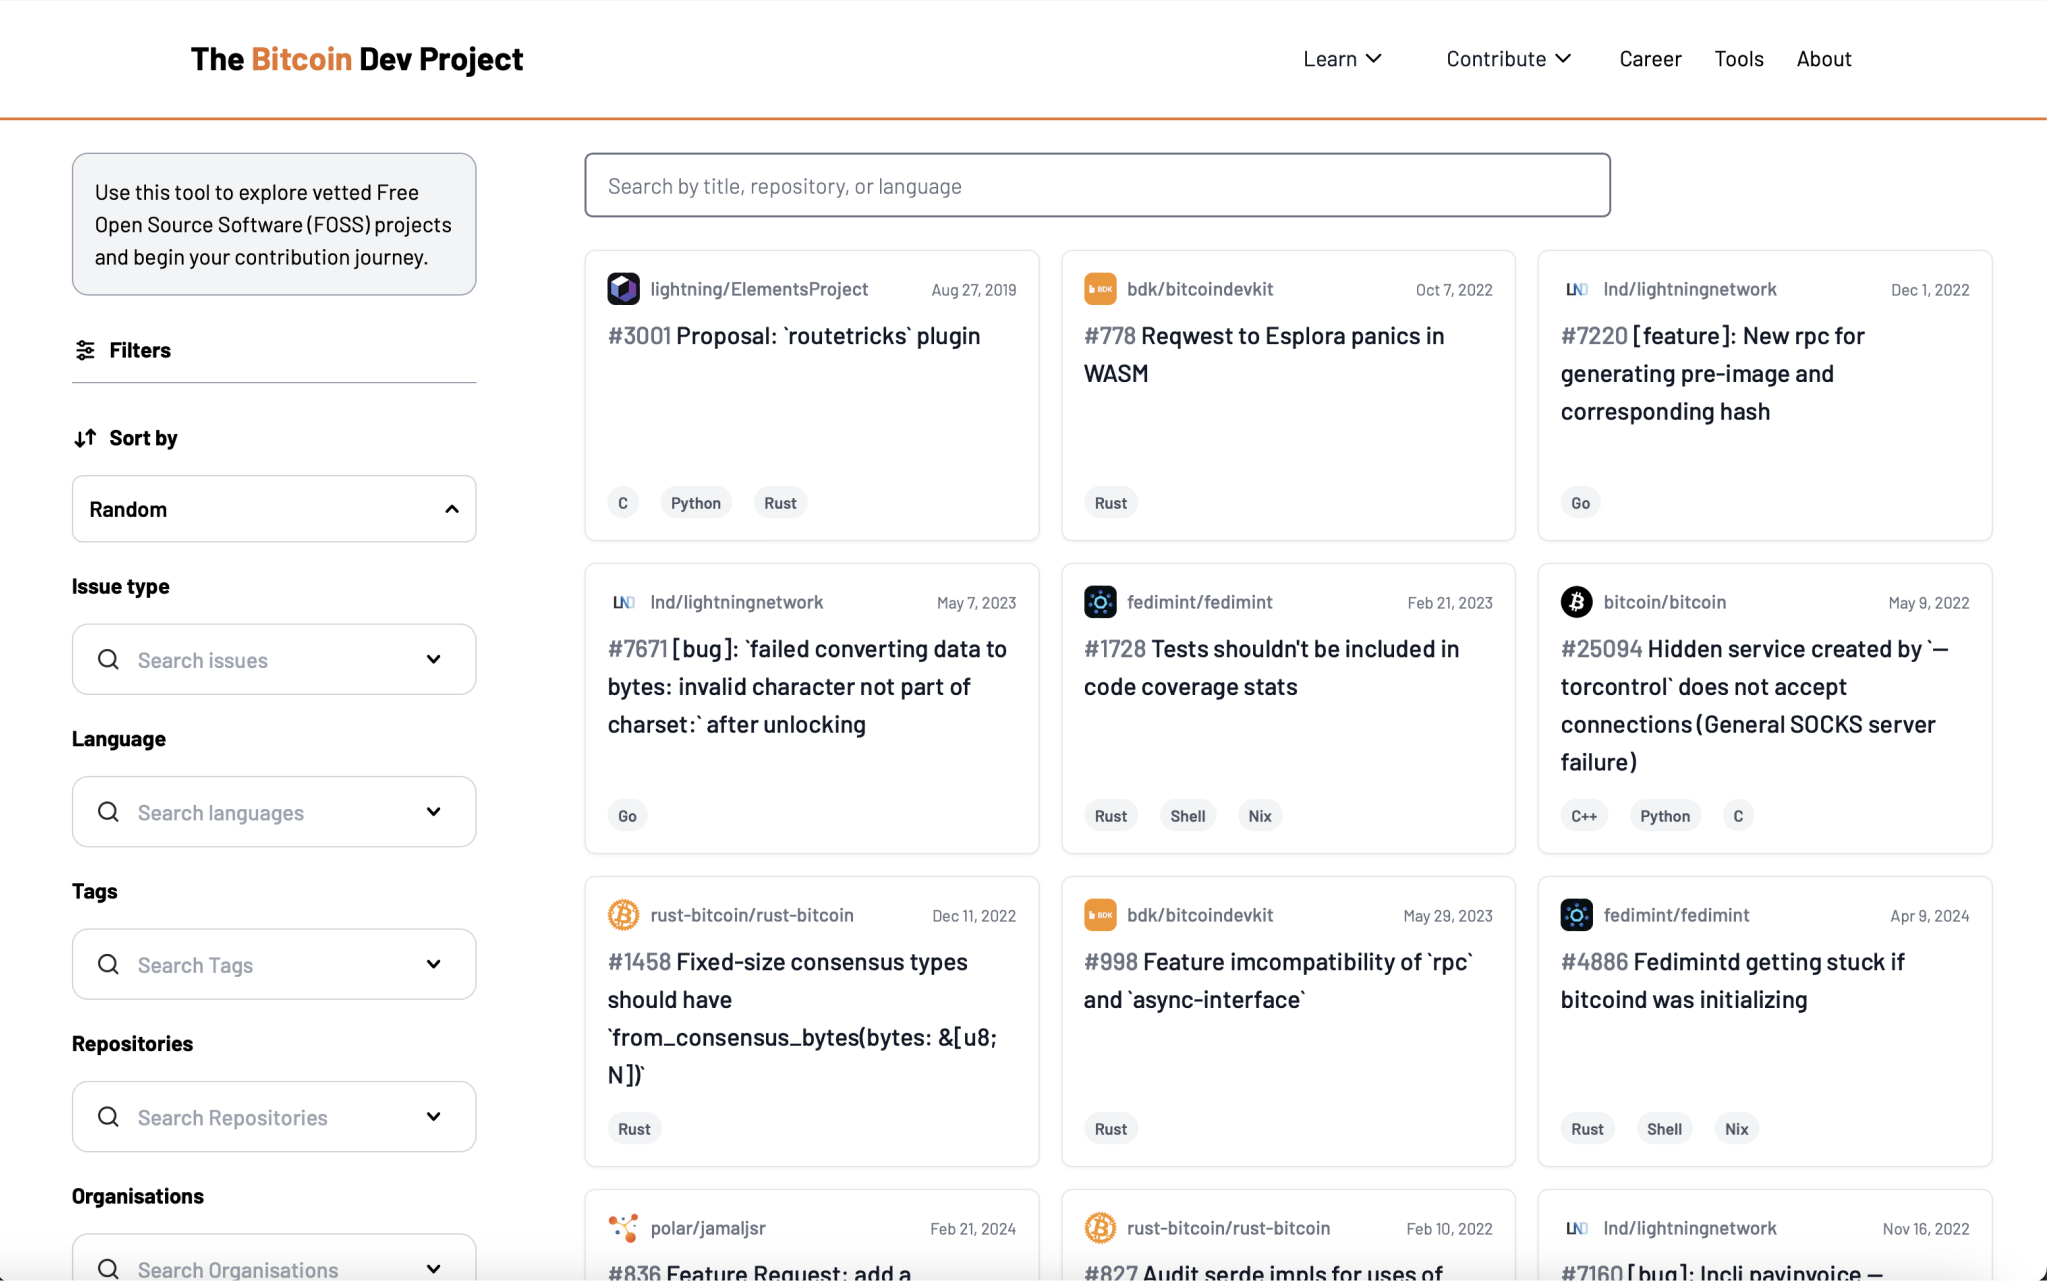Open the Random sort dropdown
The image size is (2047, 1281).
(273, 508)
